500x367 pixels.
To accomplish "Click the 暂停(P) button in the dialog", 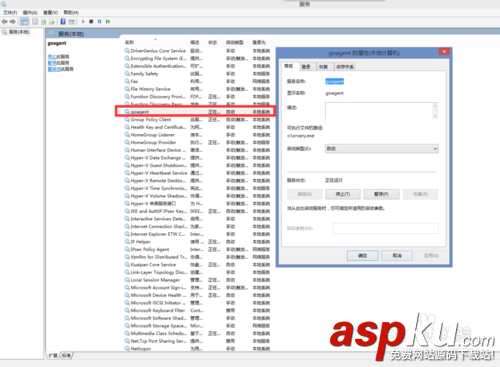I will [381, 194].
